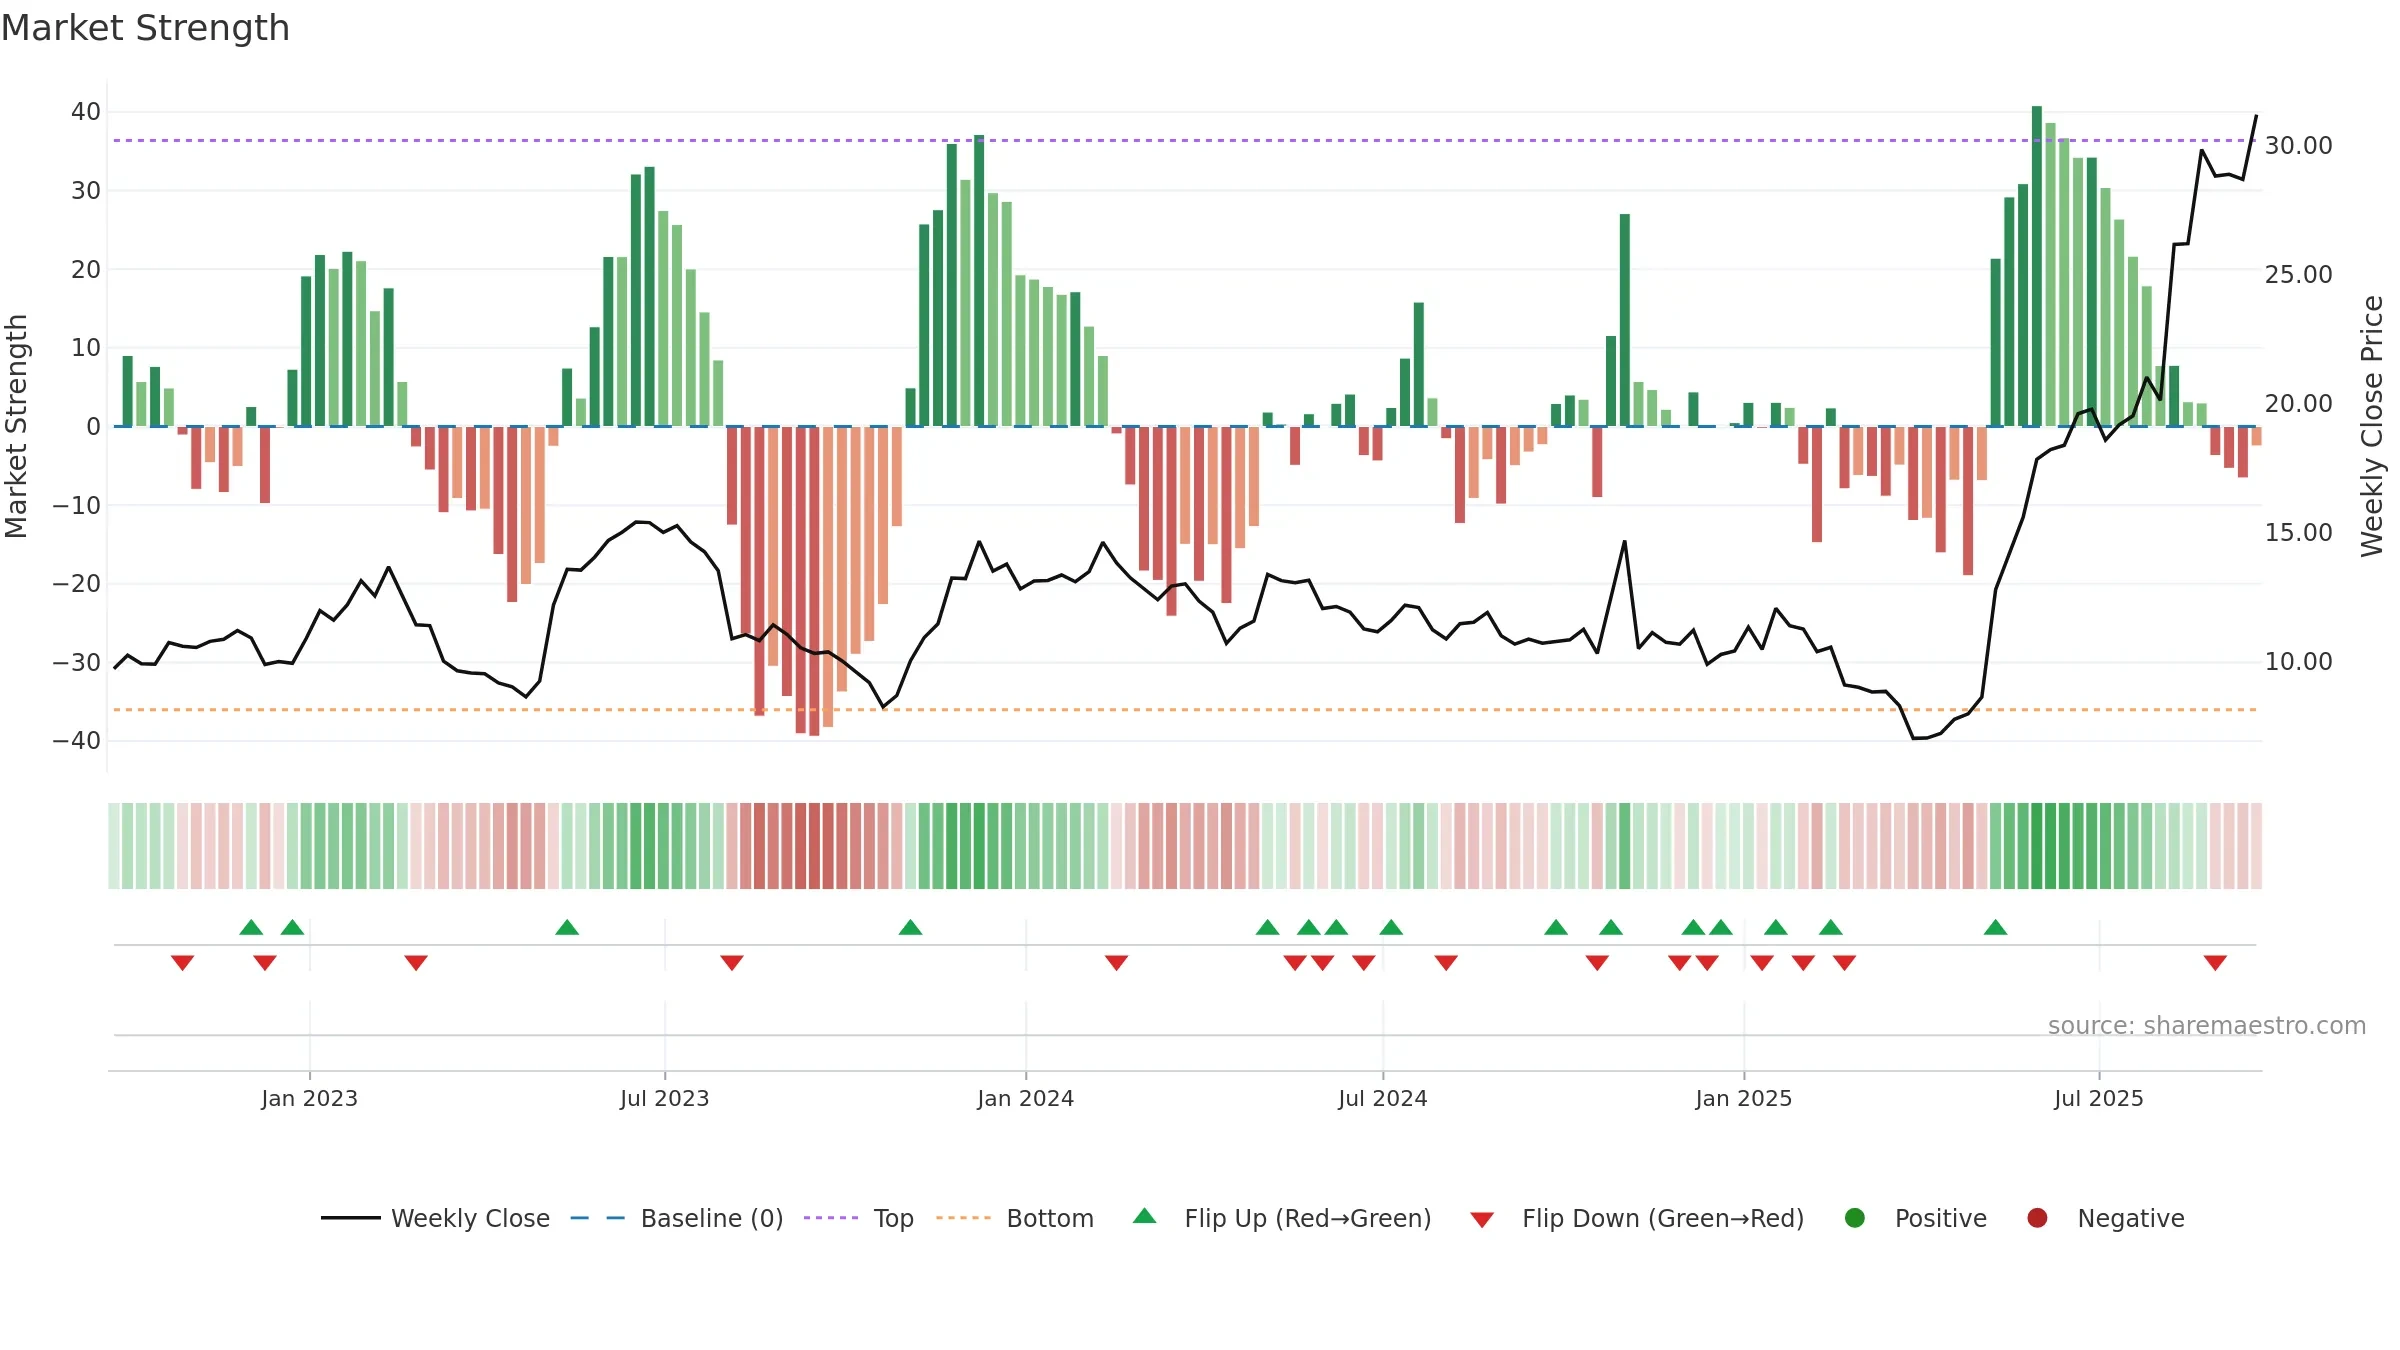The height and width of the screenshot is (1350, 2400).
Task: Click the Jul 2025 x-axis label
Action: click(2099, 1098)
